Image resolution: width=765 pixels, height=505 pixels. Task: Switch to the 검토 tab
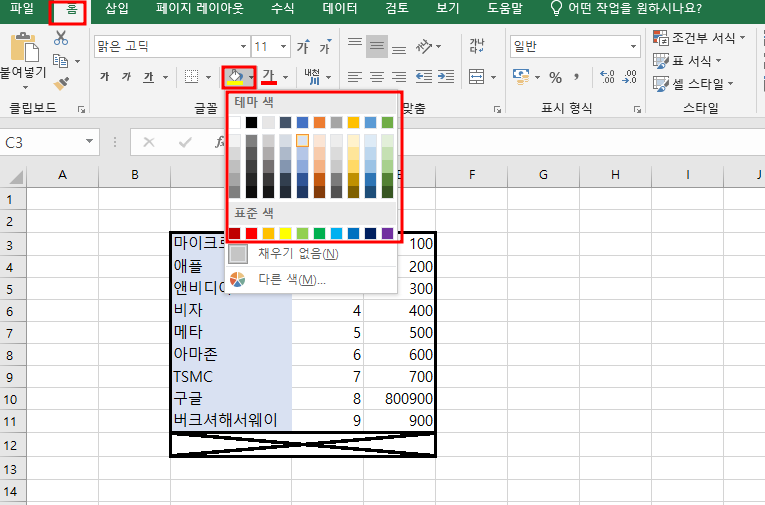(397, 8)
